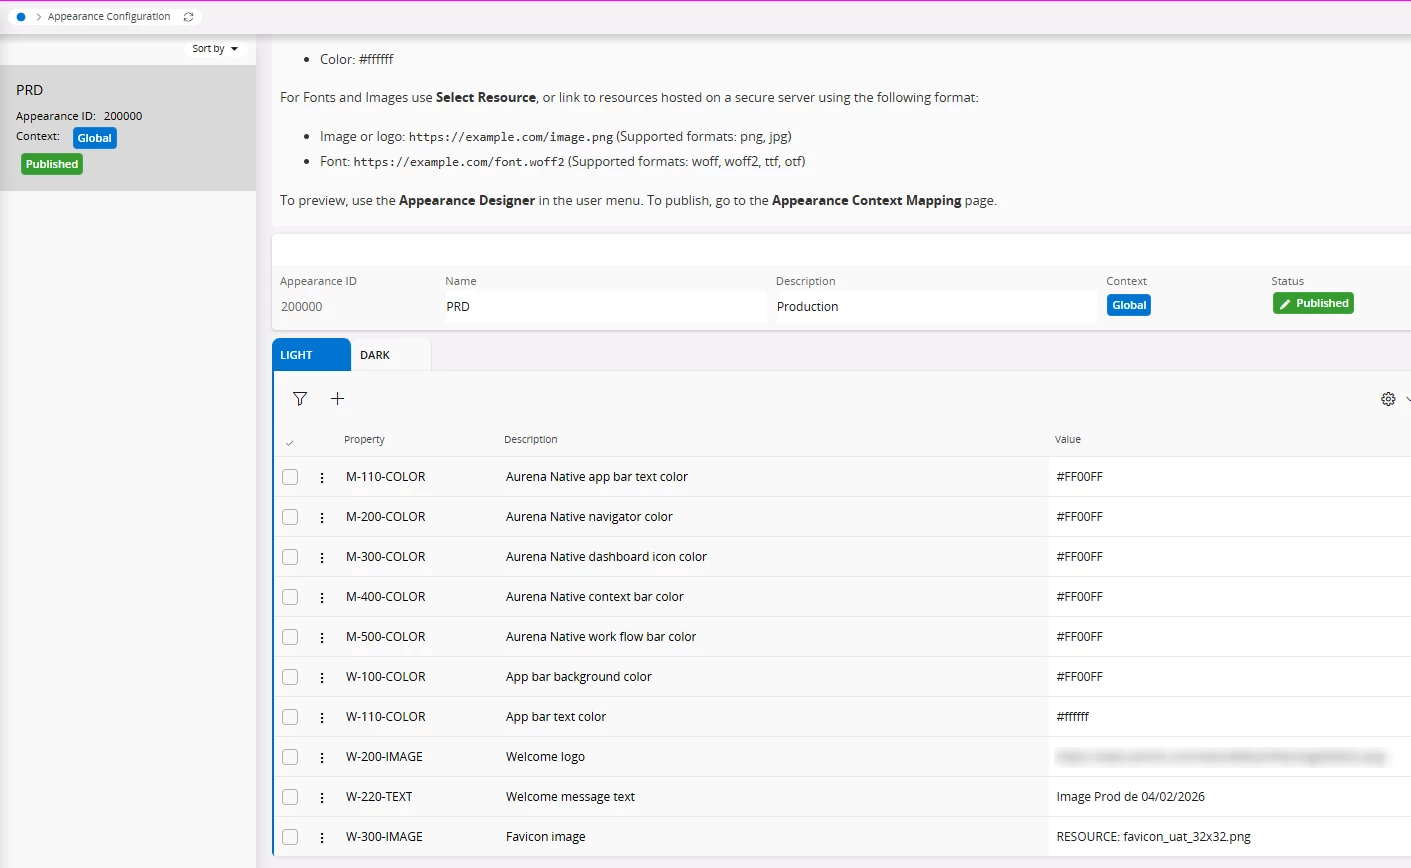Open row actions menu for M-110-COLOR
Viewport: 1411px width, 868px height.
322,478
